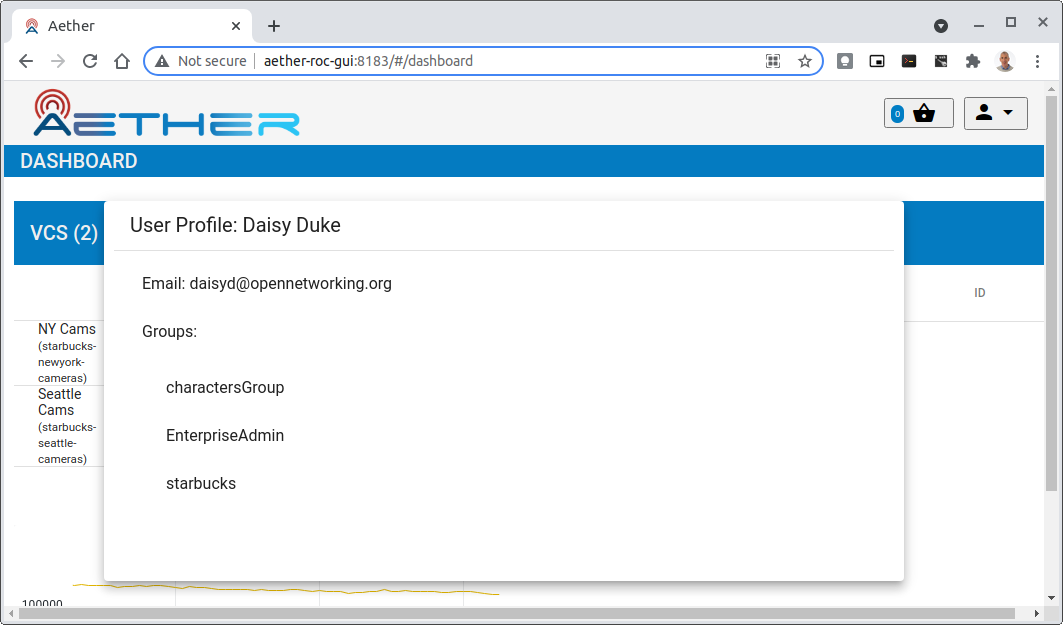Go back to previous page
1063x625 pixels.
[x=26, y=61]
